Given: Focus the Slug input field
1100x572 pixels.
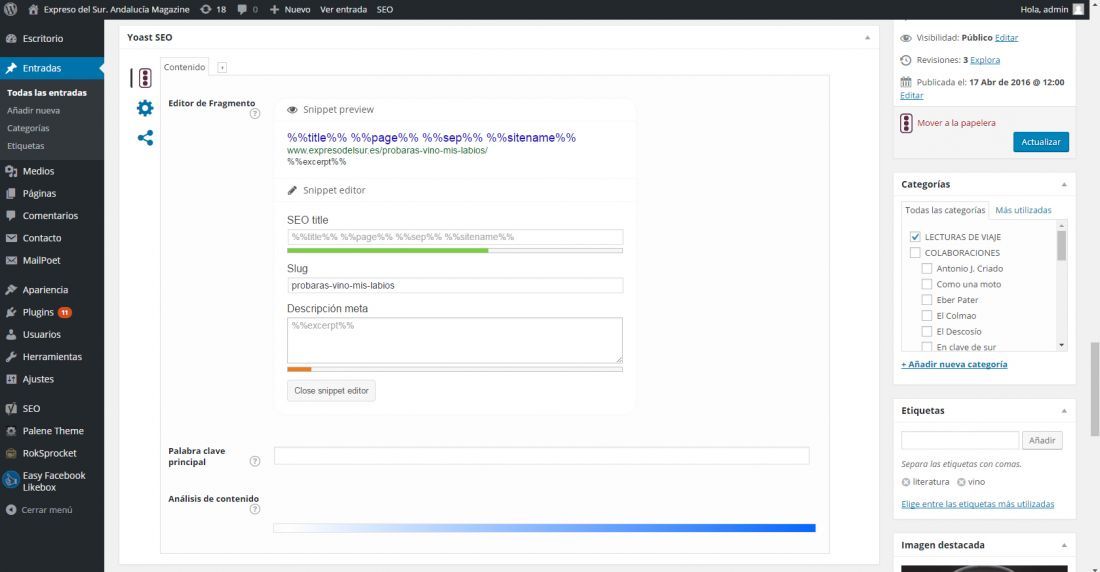Looking at the screenshot, I should point(455,286).
